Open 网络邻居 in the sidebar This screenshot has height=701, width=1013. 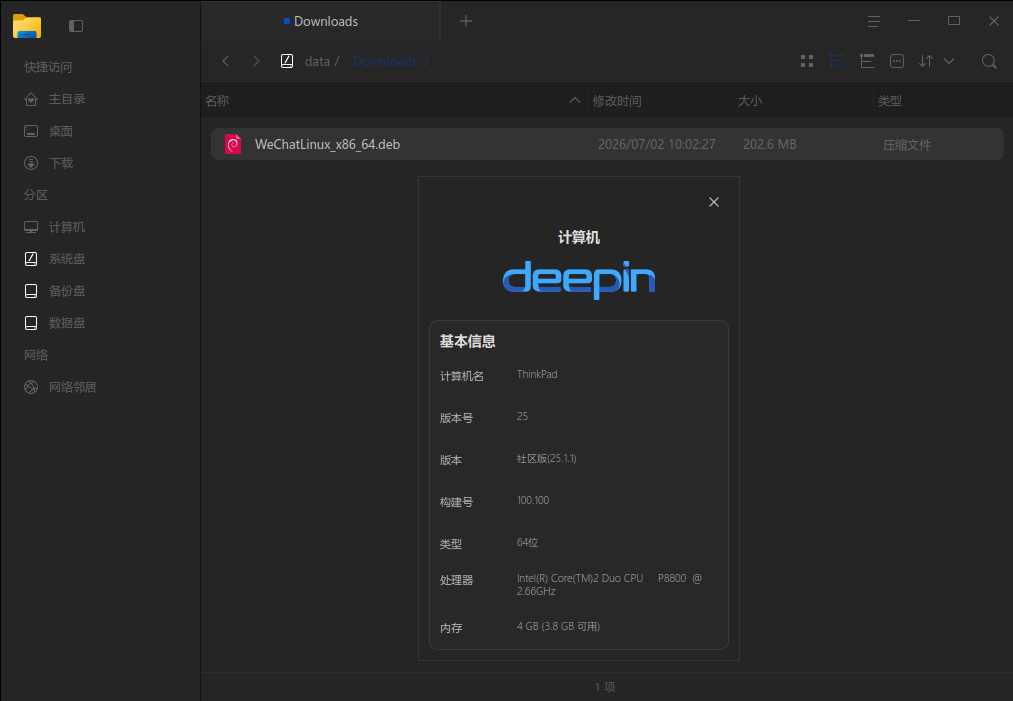pyautogui.click(x=72, y=387)
